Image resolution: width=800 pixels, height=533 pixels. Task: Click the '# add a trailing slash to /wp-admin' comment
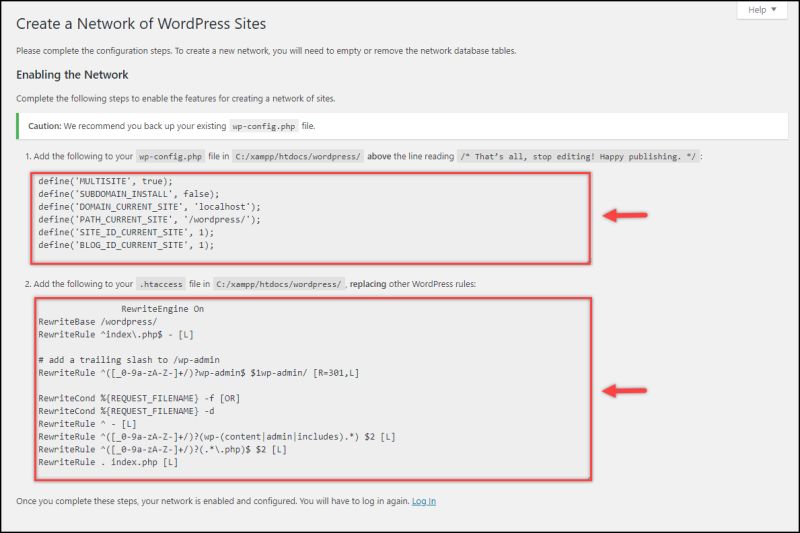click(129, 360)
